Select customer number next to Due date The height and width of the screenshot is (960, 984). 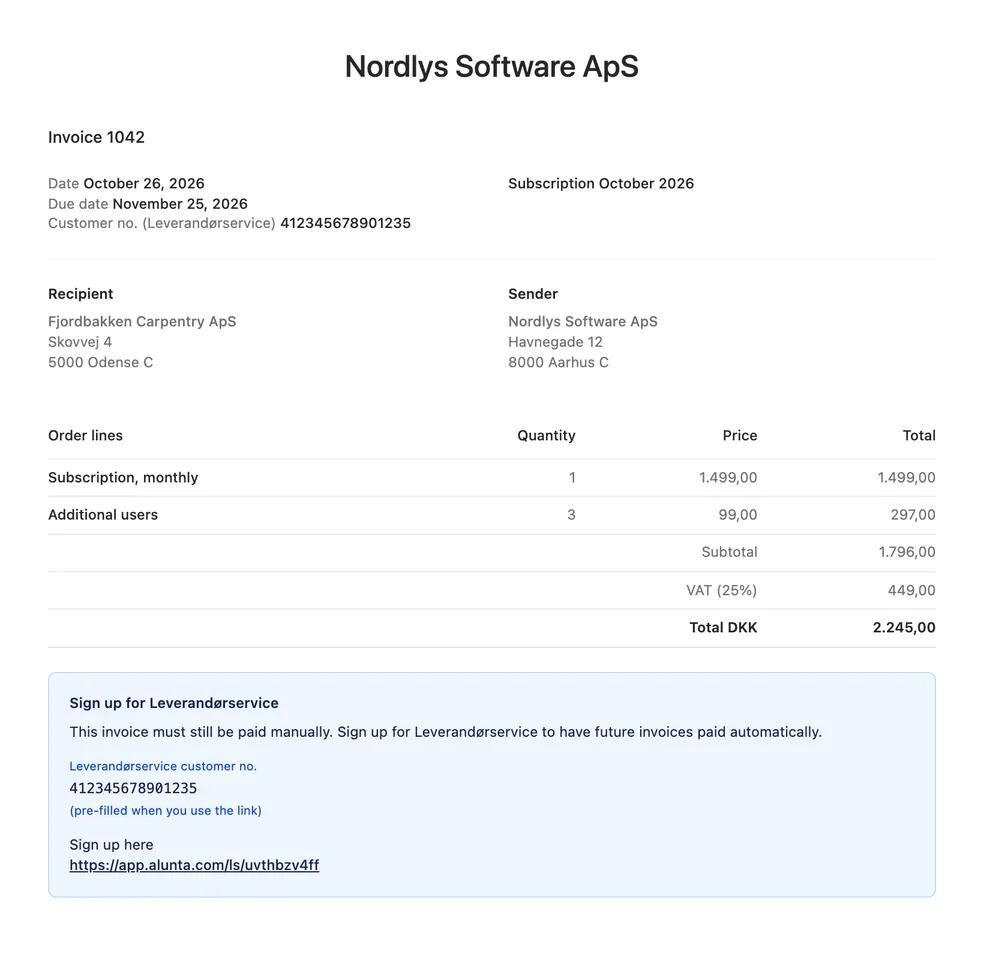(x=345, y=223)
